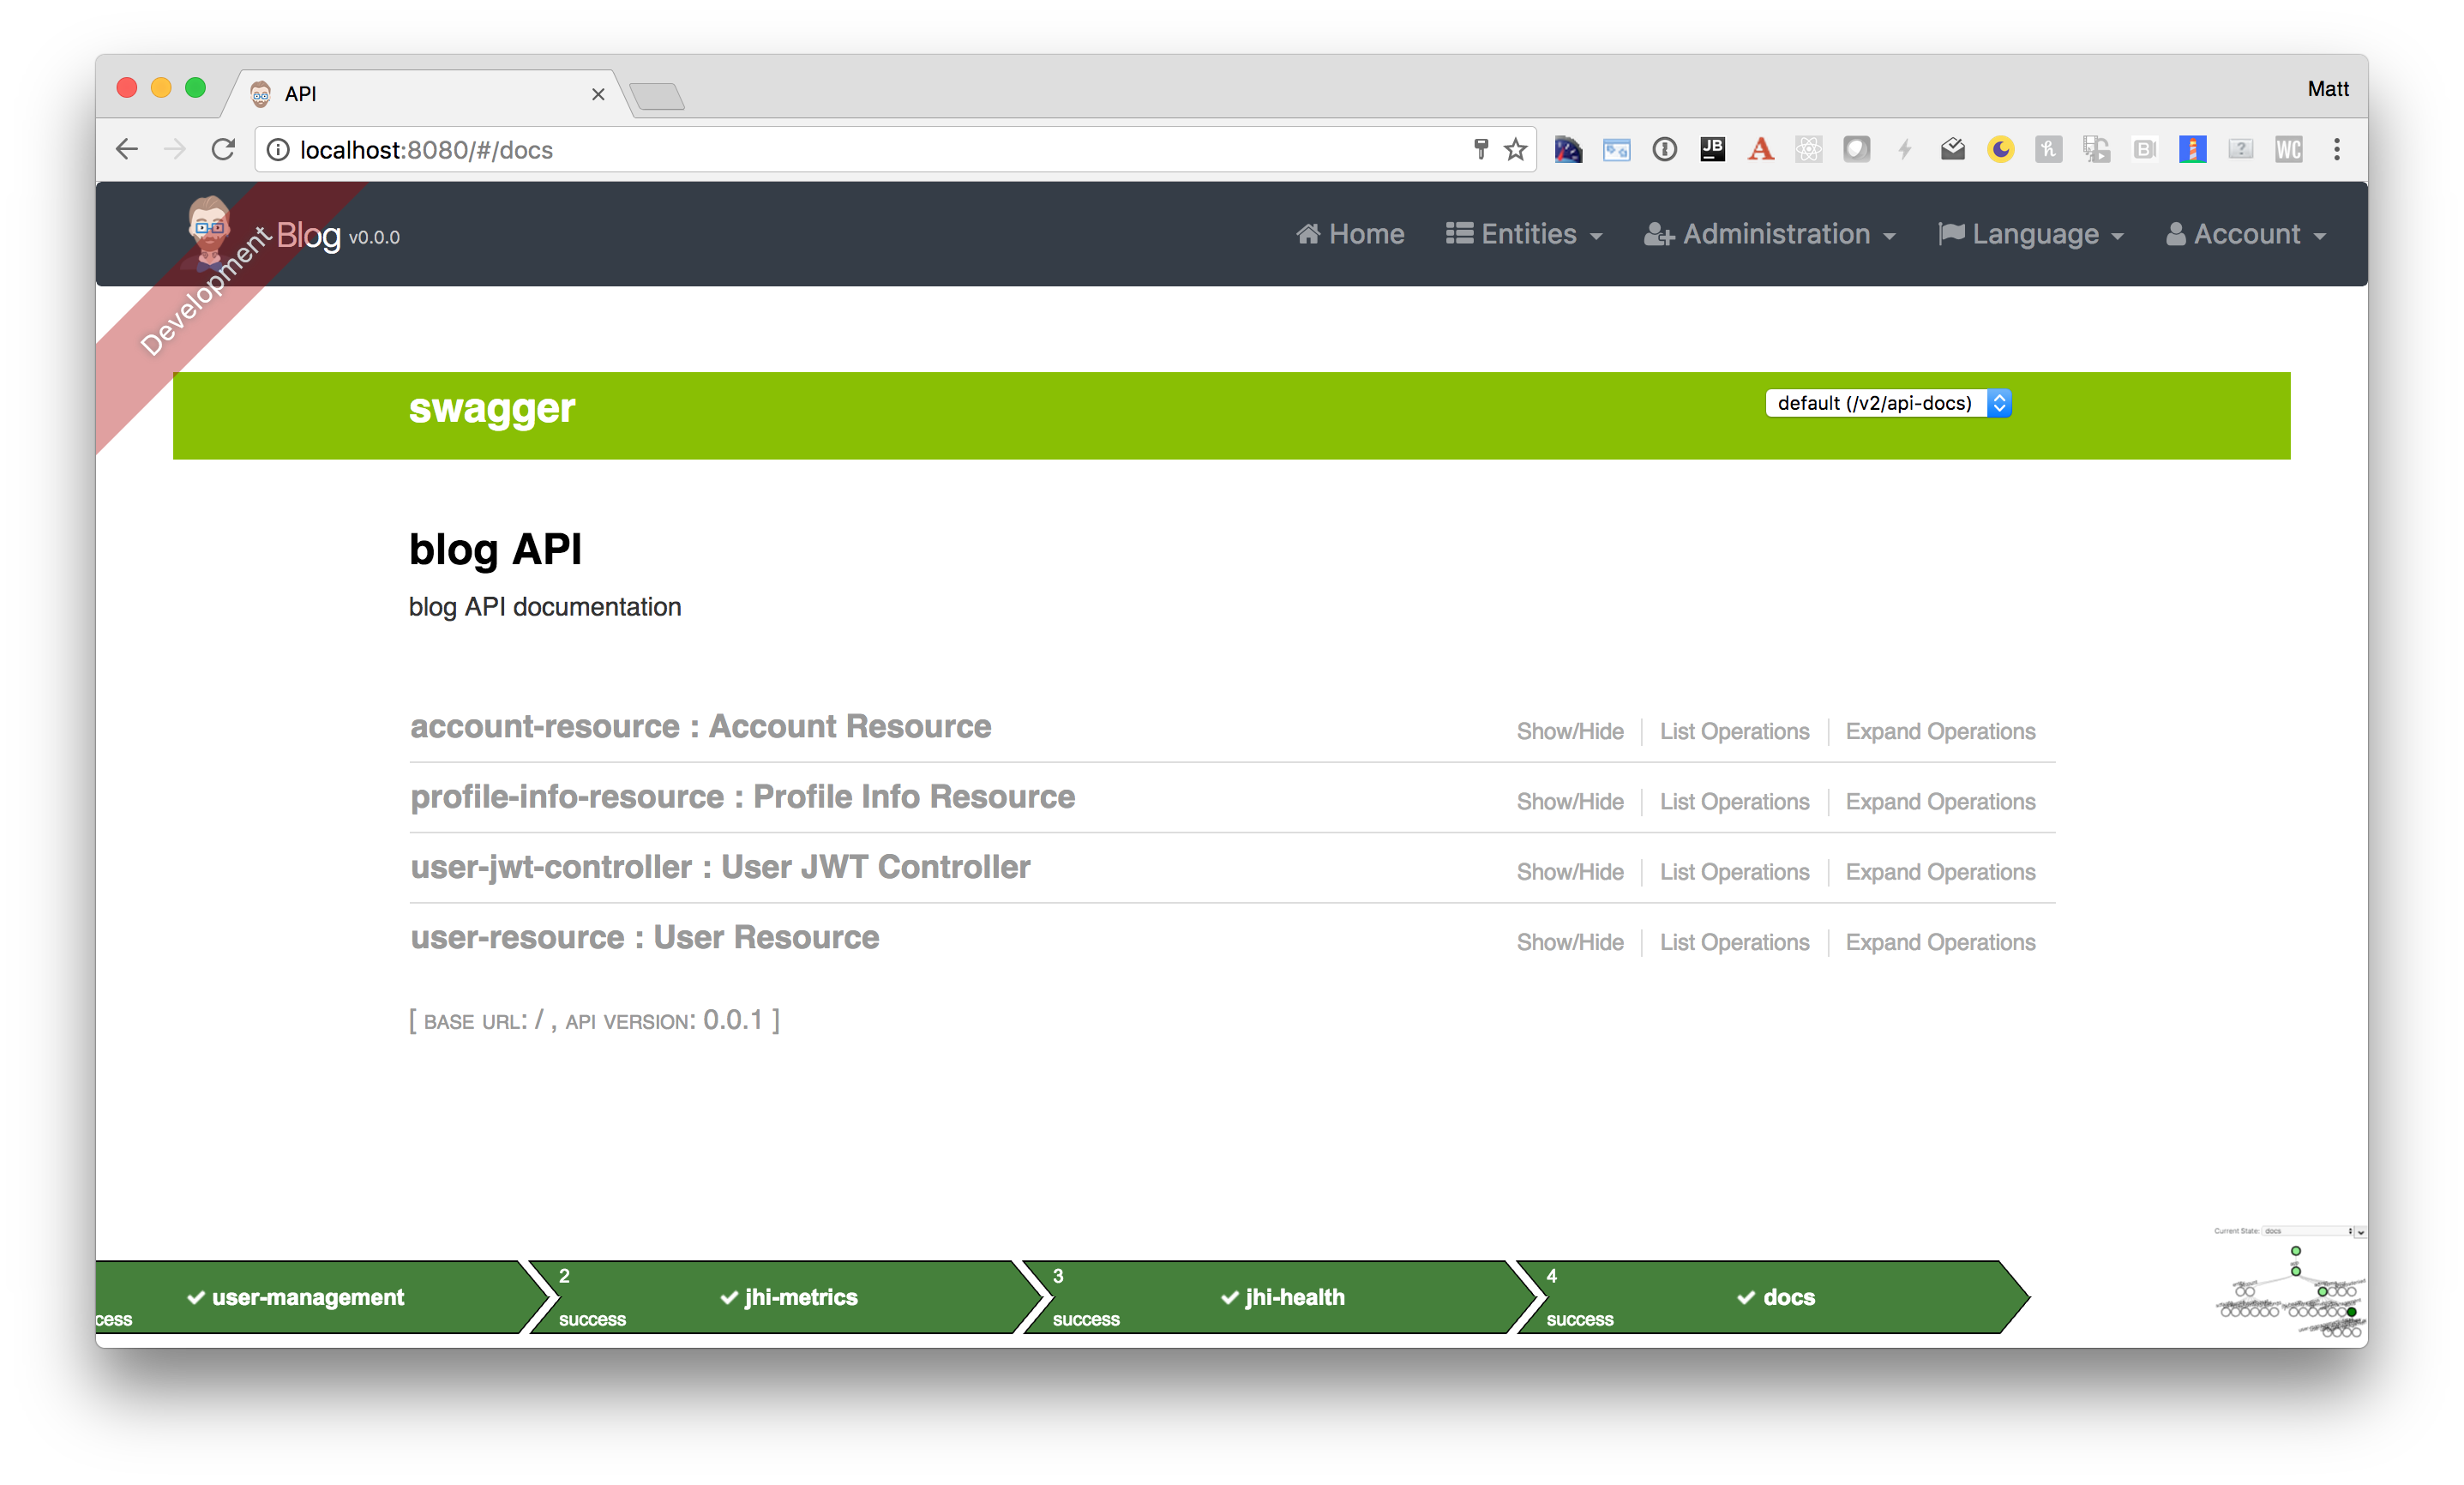The width and height of the screenshot is (2464, 1485).
Task: Click the React DevTools extension icon
Action: pyautogui.click(x=1808, y=150)
